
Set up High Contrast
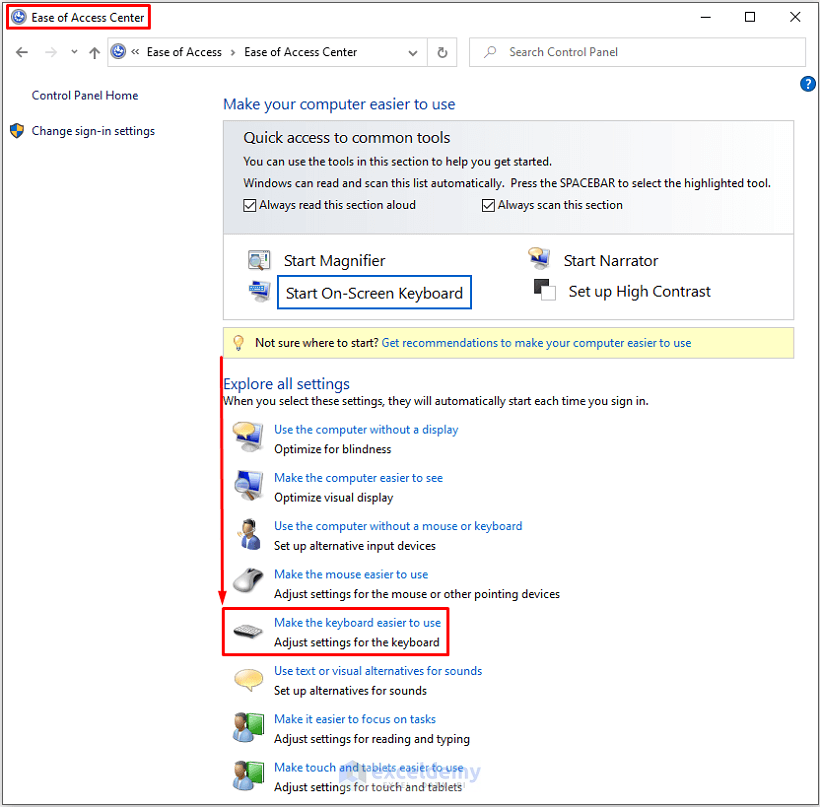click(639, 291)
